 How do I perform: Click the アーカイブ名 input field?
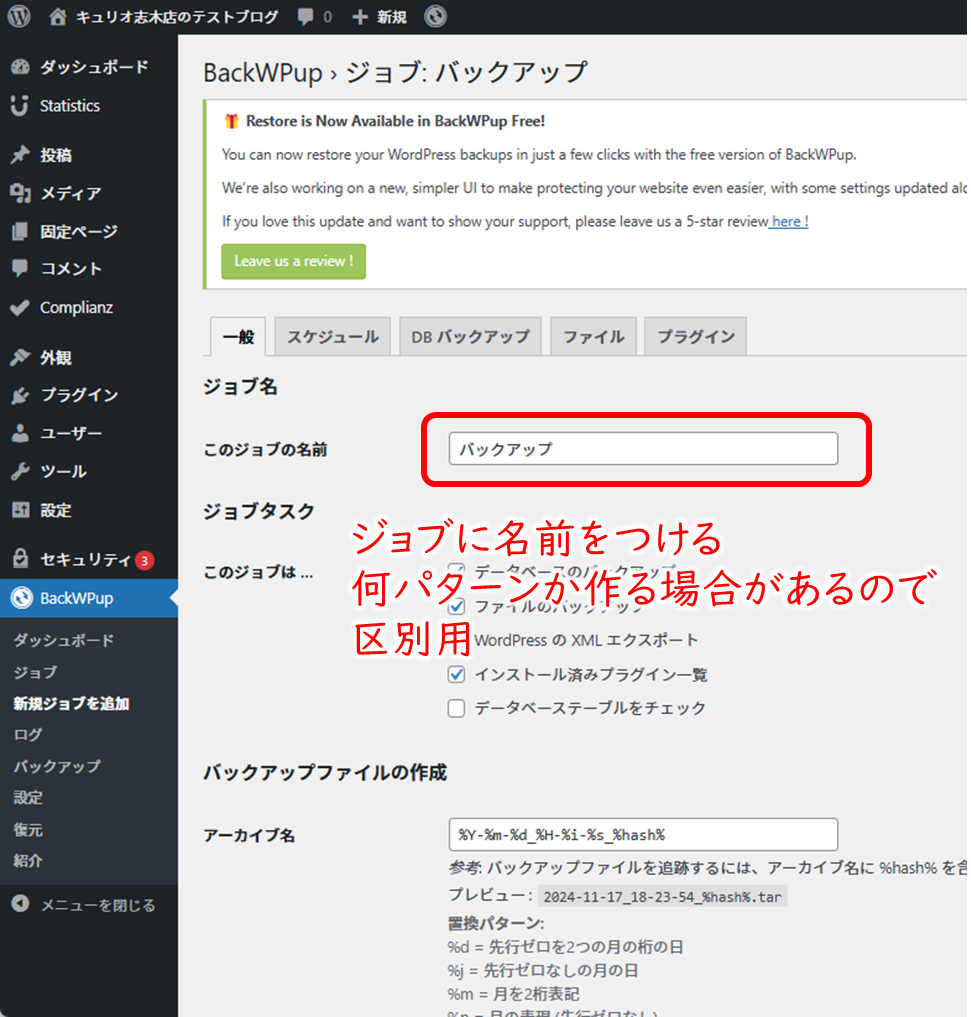point(643,835)
